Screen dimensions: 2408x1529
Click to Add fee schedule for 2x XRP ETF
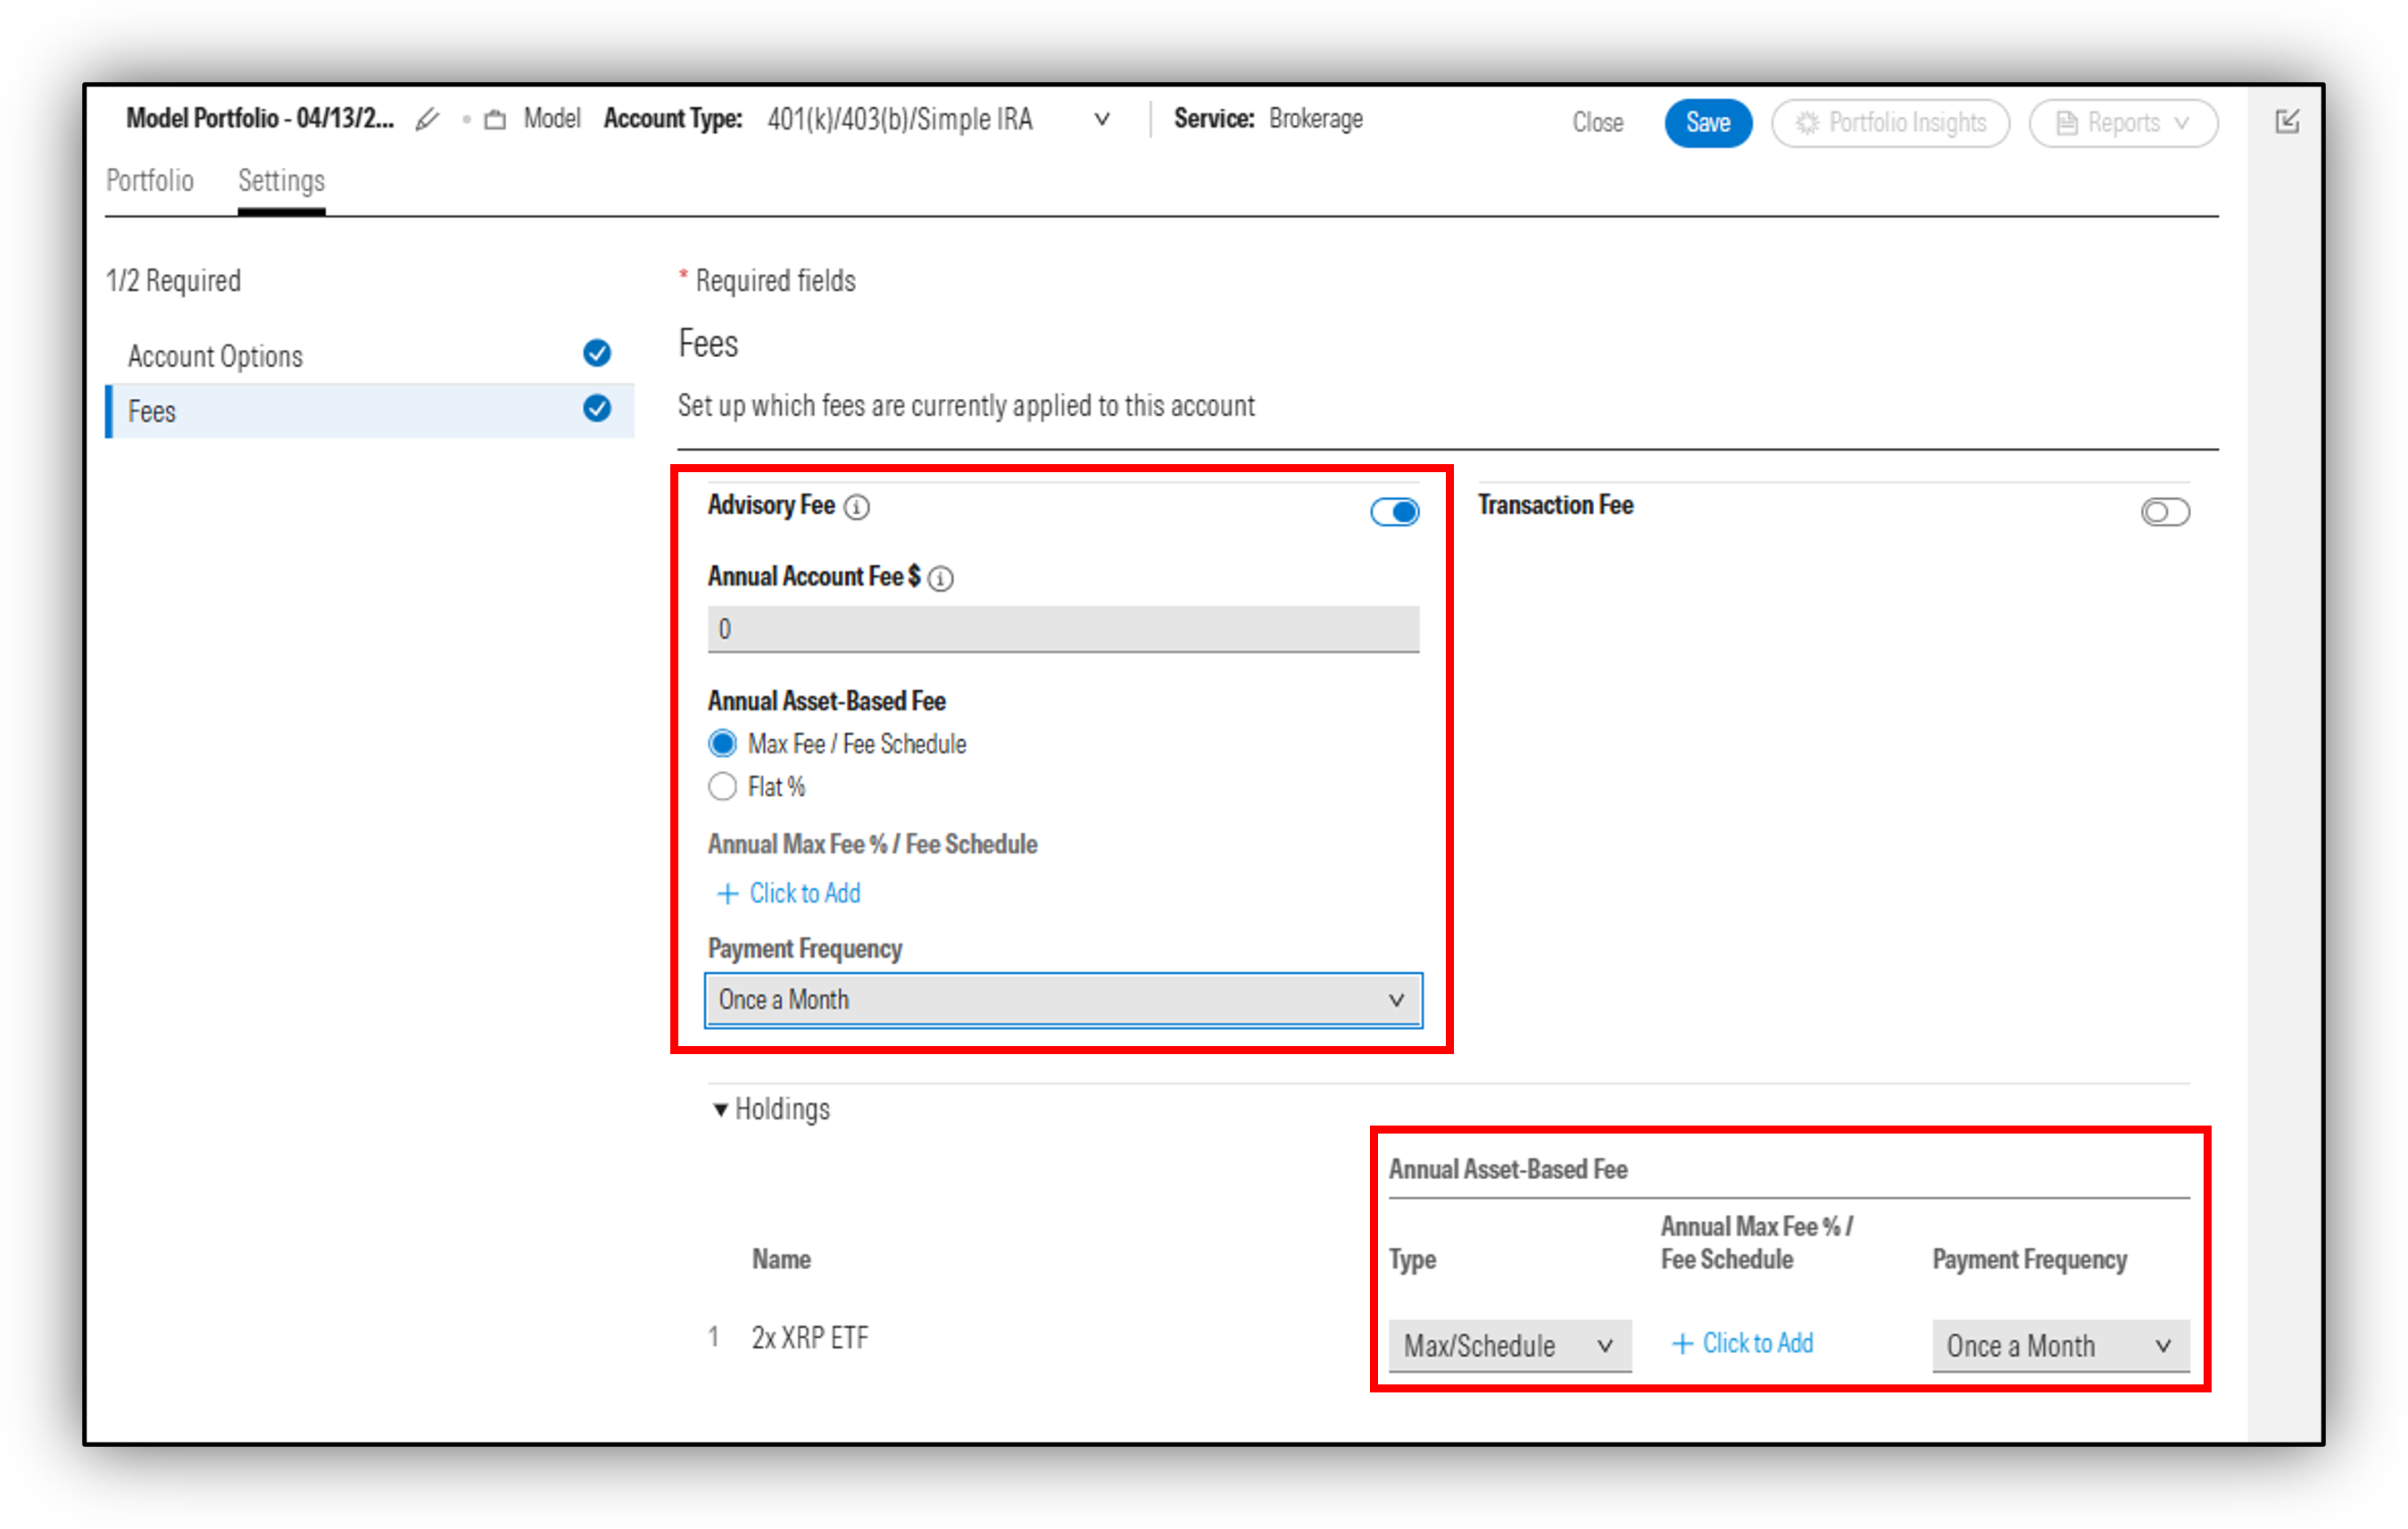click(1742, 1343)
